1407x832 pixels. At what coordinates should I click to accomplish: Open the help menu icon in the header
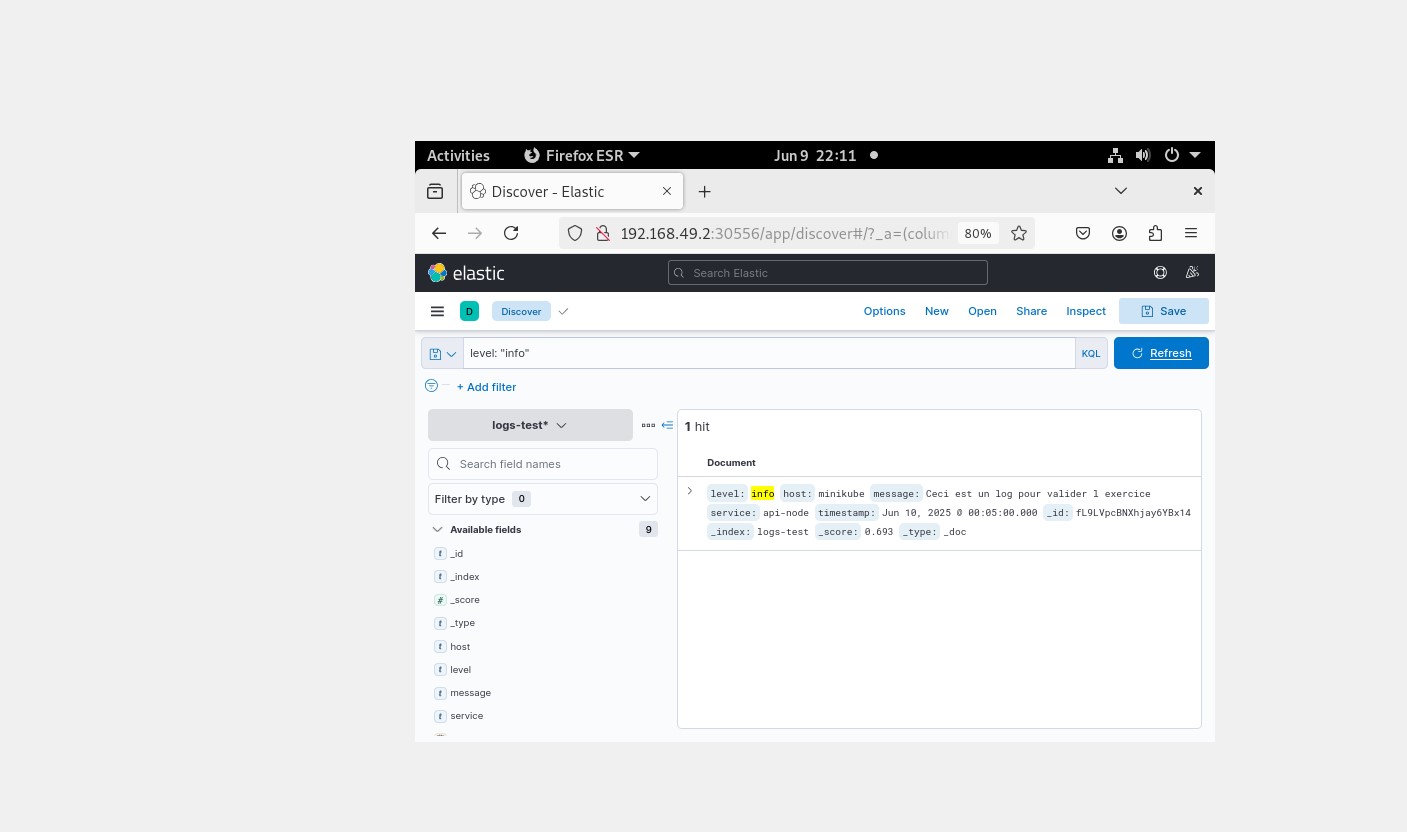click(1160, 273)
